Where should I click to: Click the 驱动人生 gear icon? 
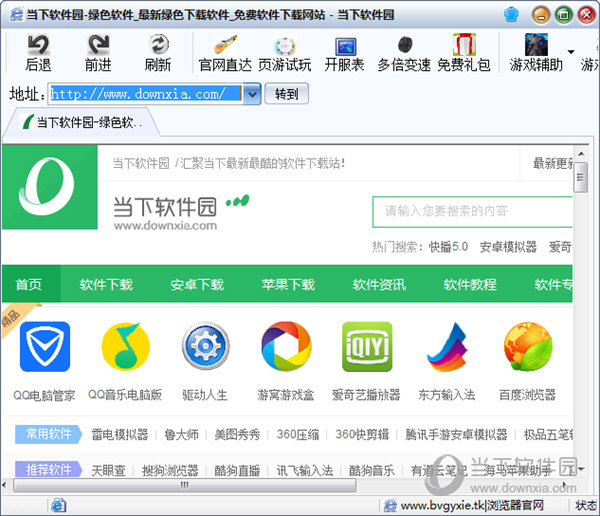[205, 346]
